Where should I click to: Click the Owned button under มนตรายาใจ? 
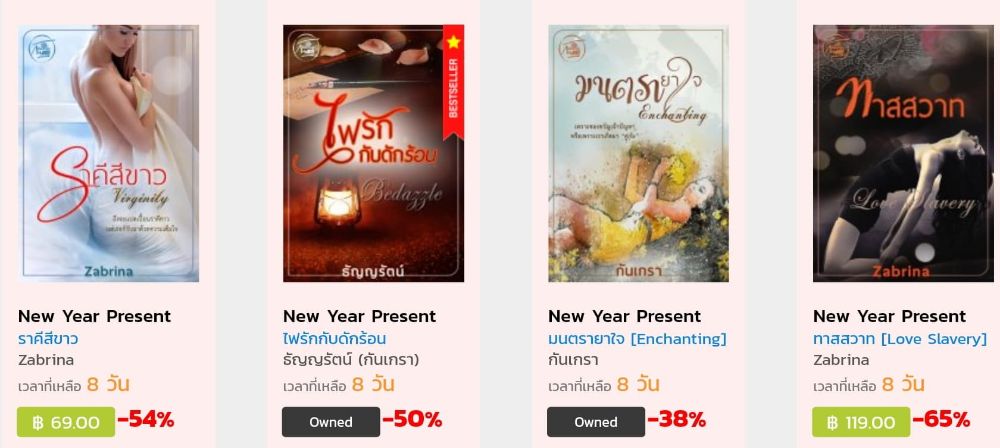[x=596, y=422]
